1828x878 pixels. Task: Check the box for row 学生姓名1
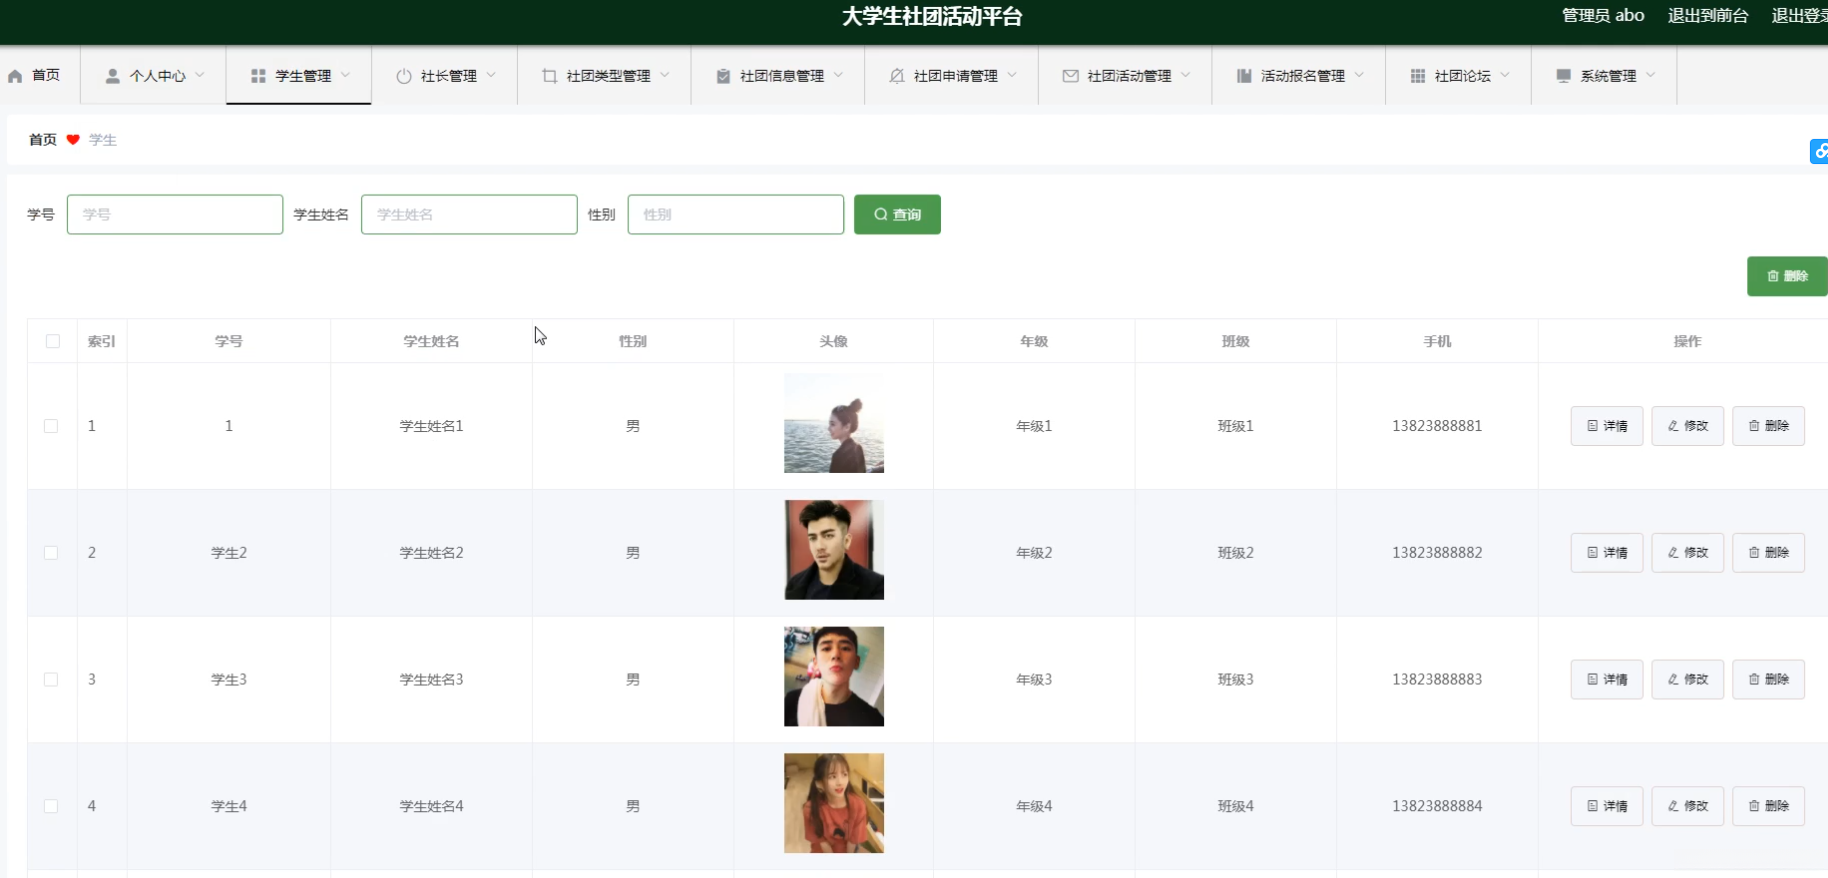point(51,426)
